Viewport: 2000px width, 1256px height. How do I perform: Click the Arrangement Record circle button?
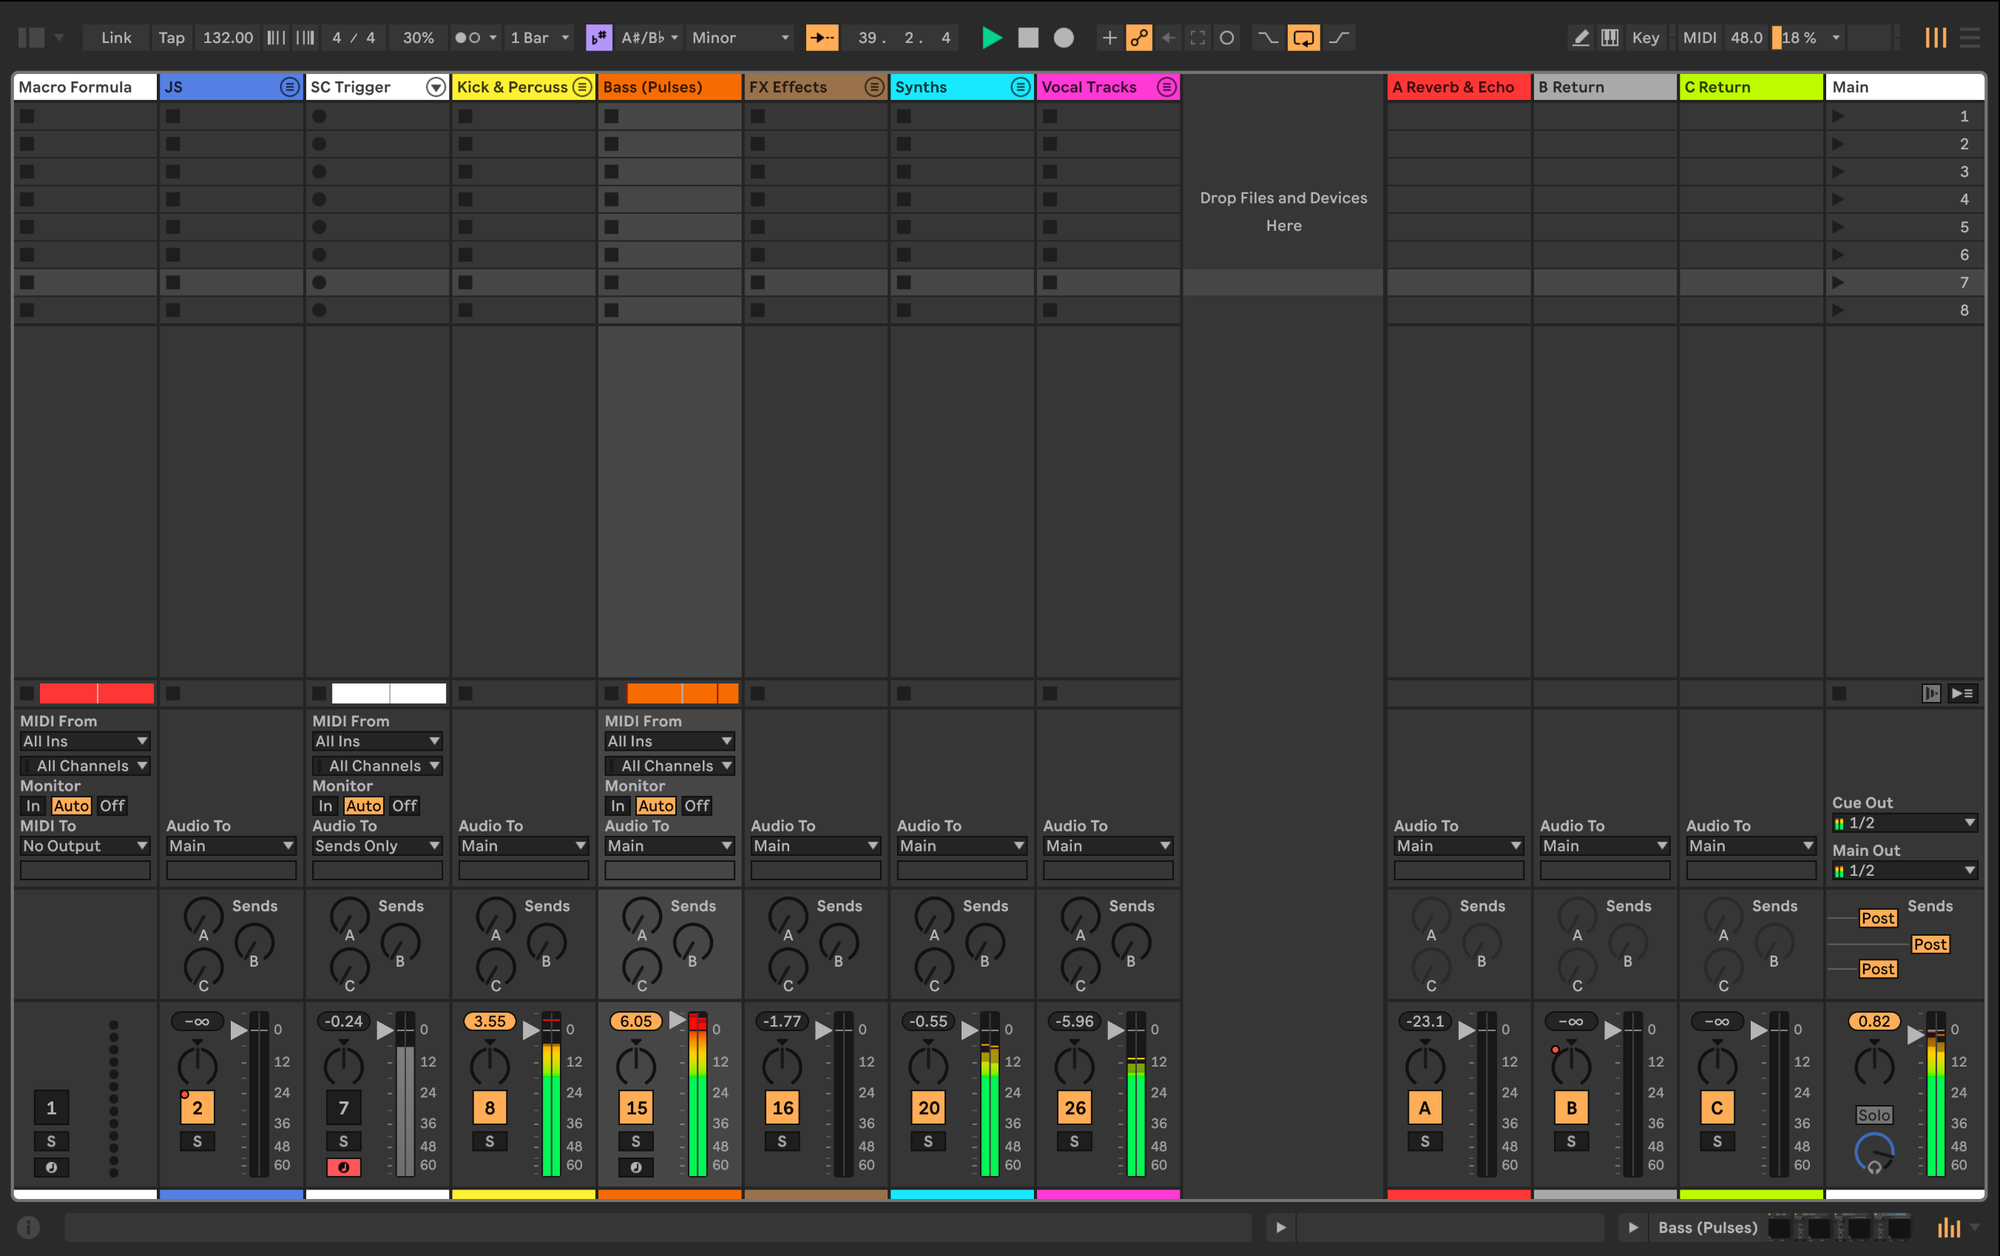click(x=1064, y=38)
